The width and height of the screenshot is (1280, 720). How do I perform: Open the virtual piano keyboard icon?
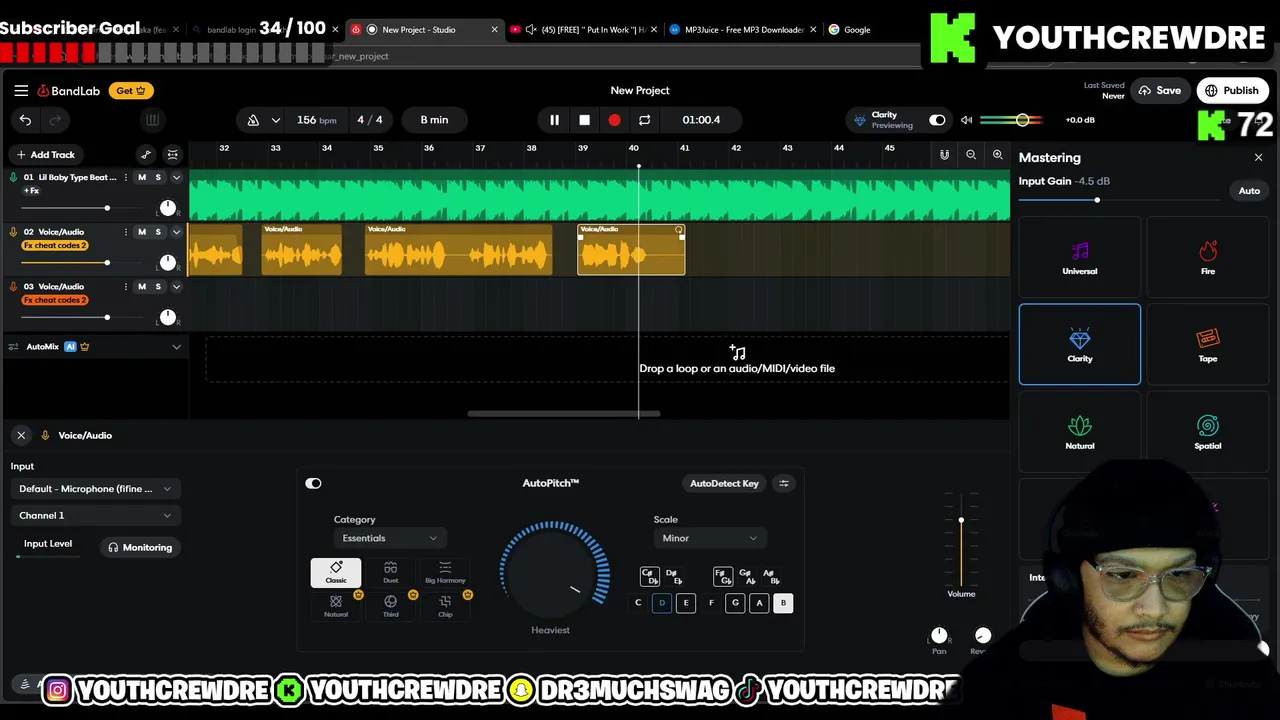[152, 120]
